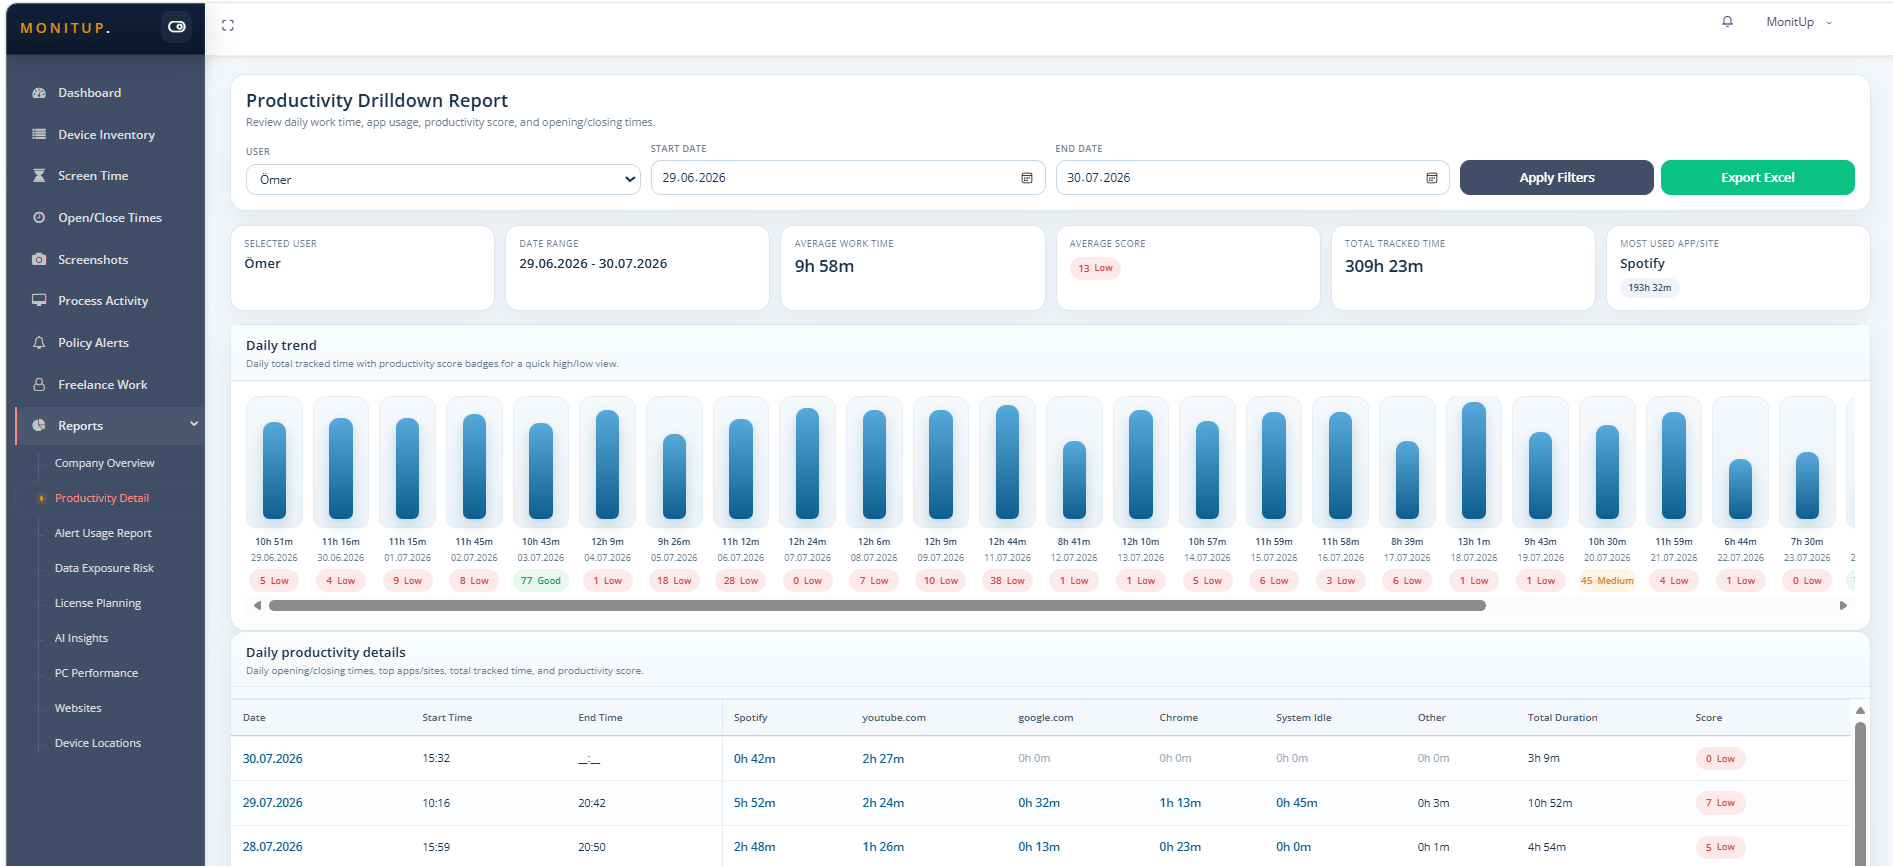This screenshot has width=1893, height=866.
Task: Click the 7 Low score badge in table
Action: pyautogui.click(x=1720, y=803)
